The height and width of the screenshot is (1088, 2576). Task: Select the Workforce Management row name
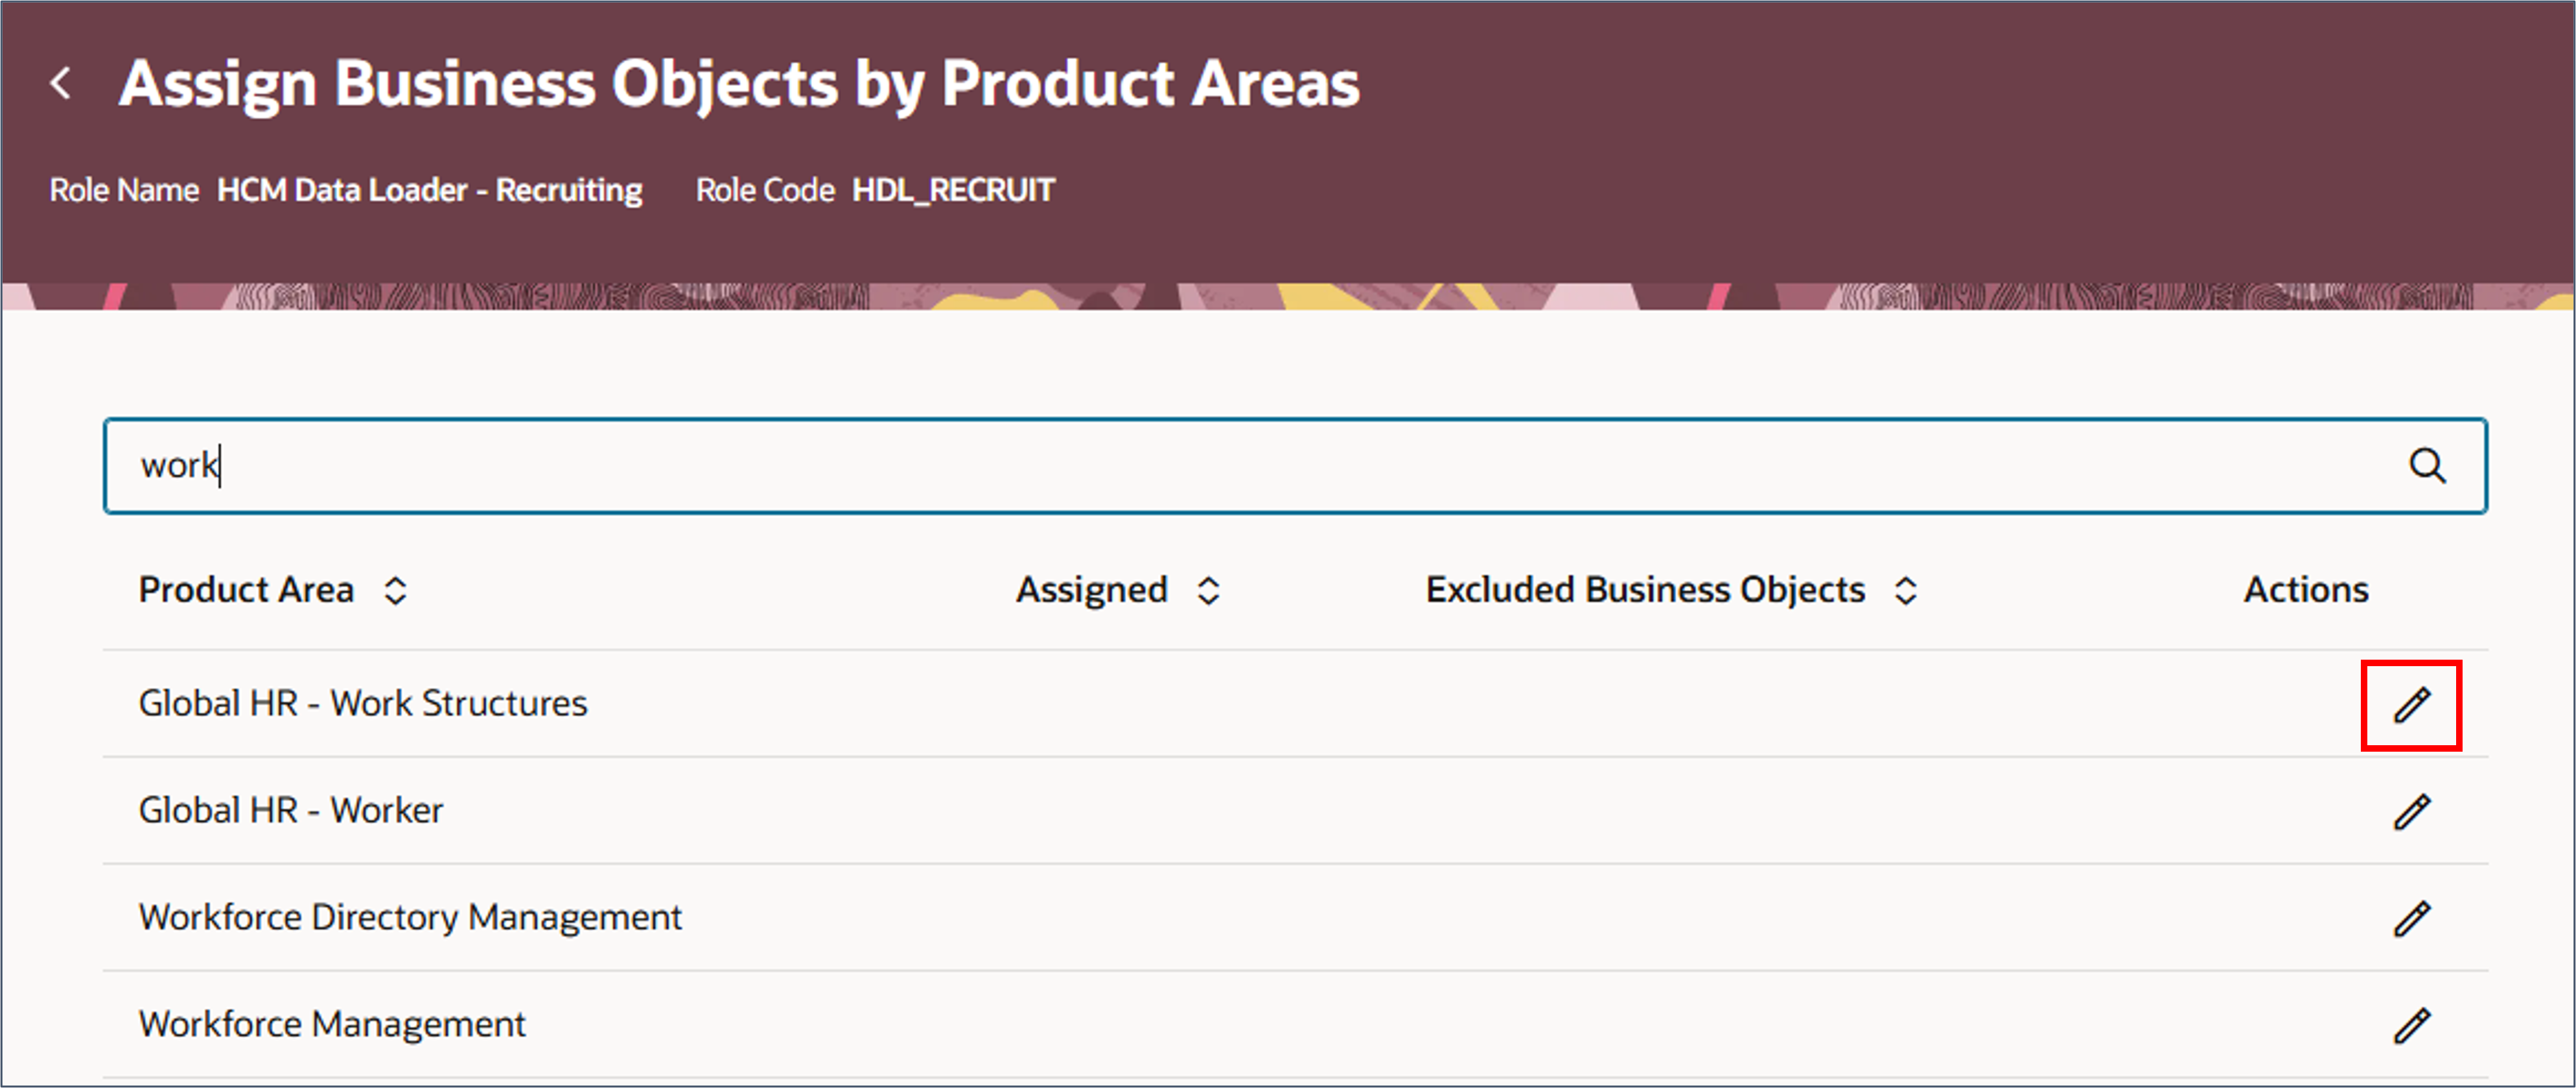coord(332,1024)
